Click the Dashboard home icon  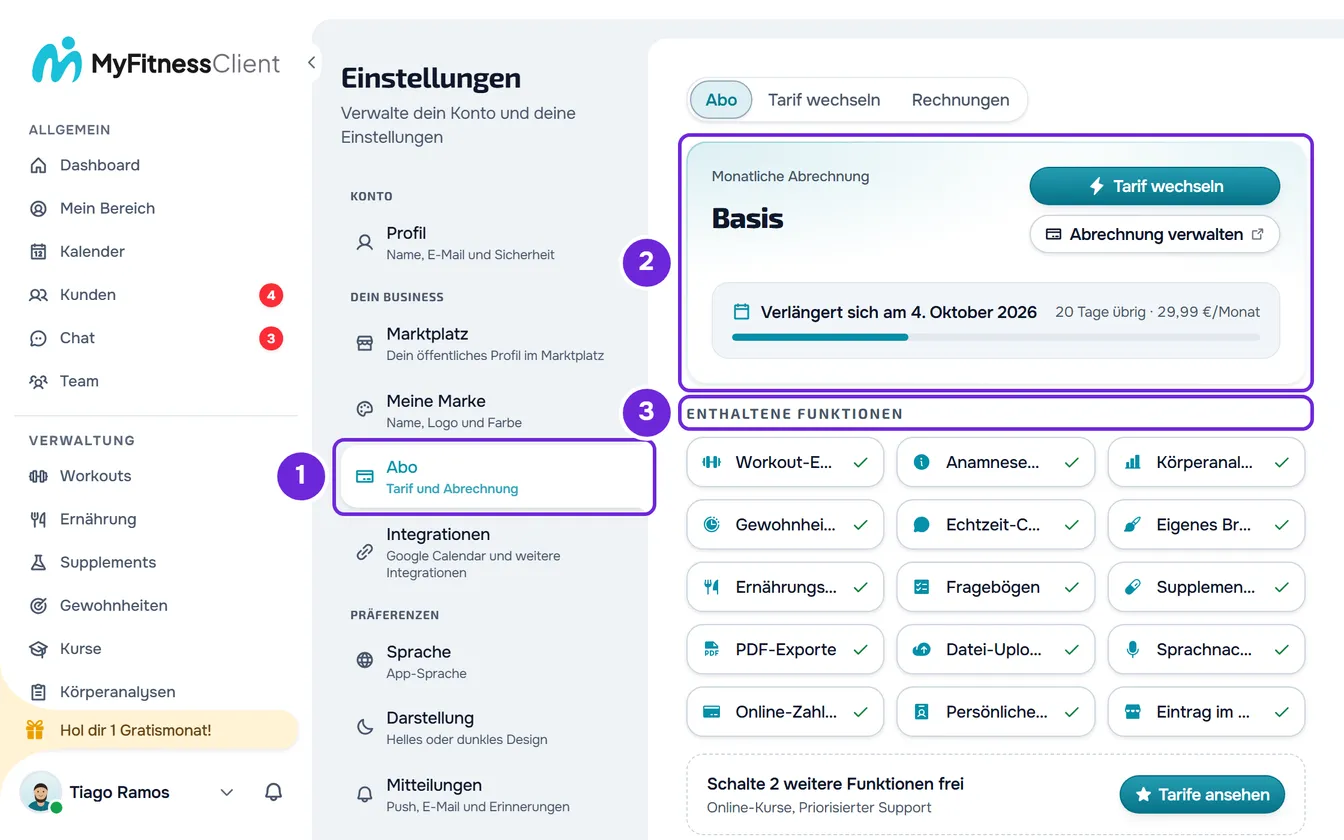click(x=38, y=165)
